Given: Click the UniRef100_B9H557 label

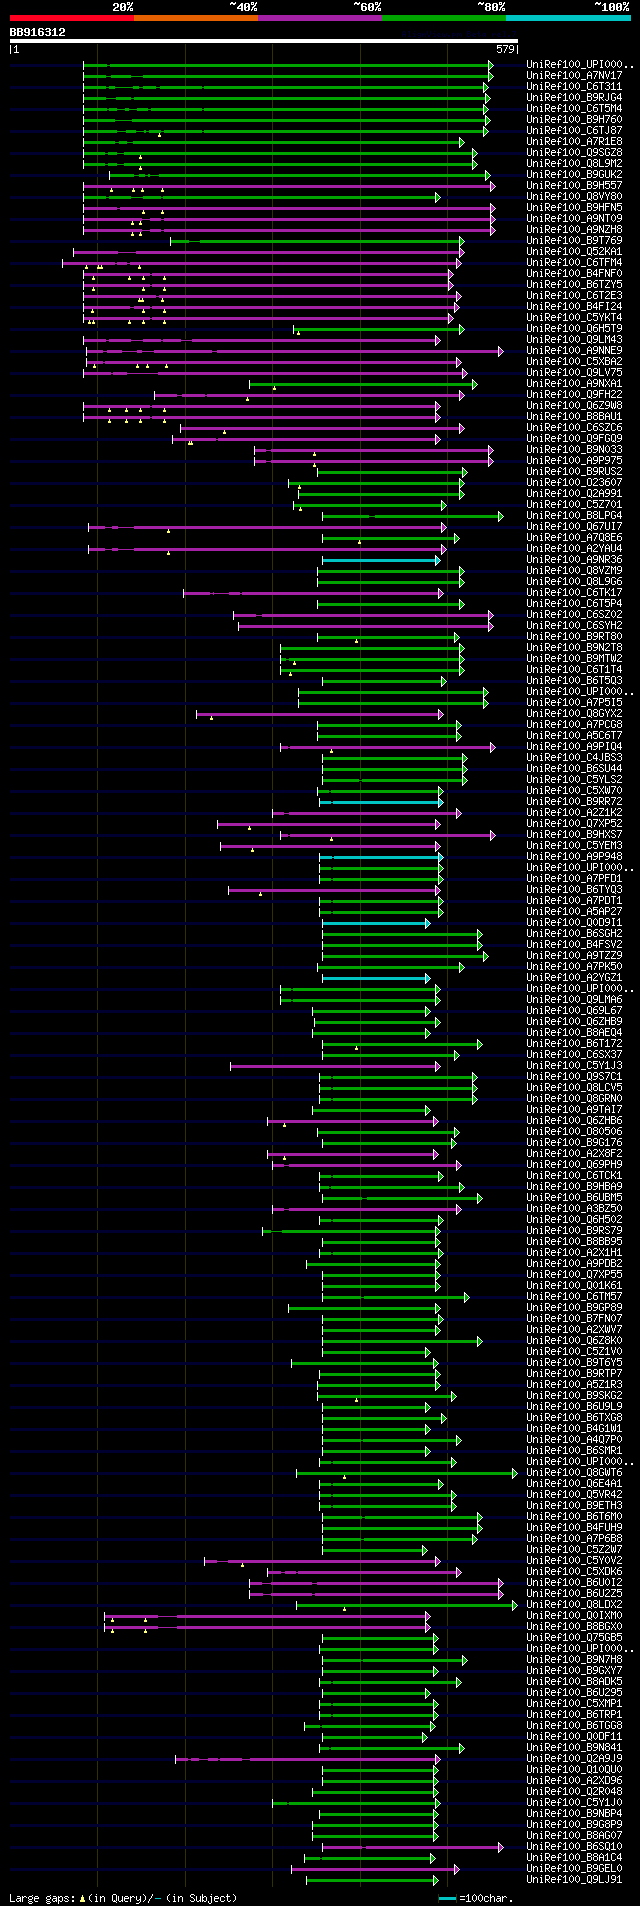Looking at the screenshot, I should point(574,185).
